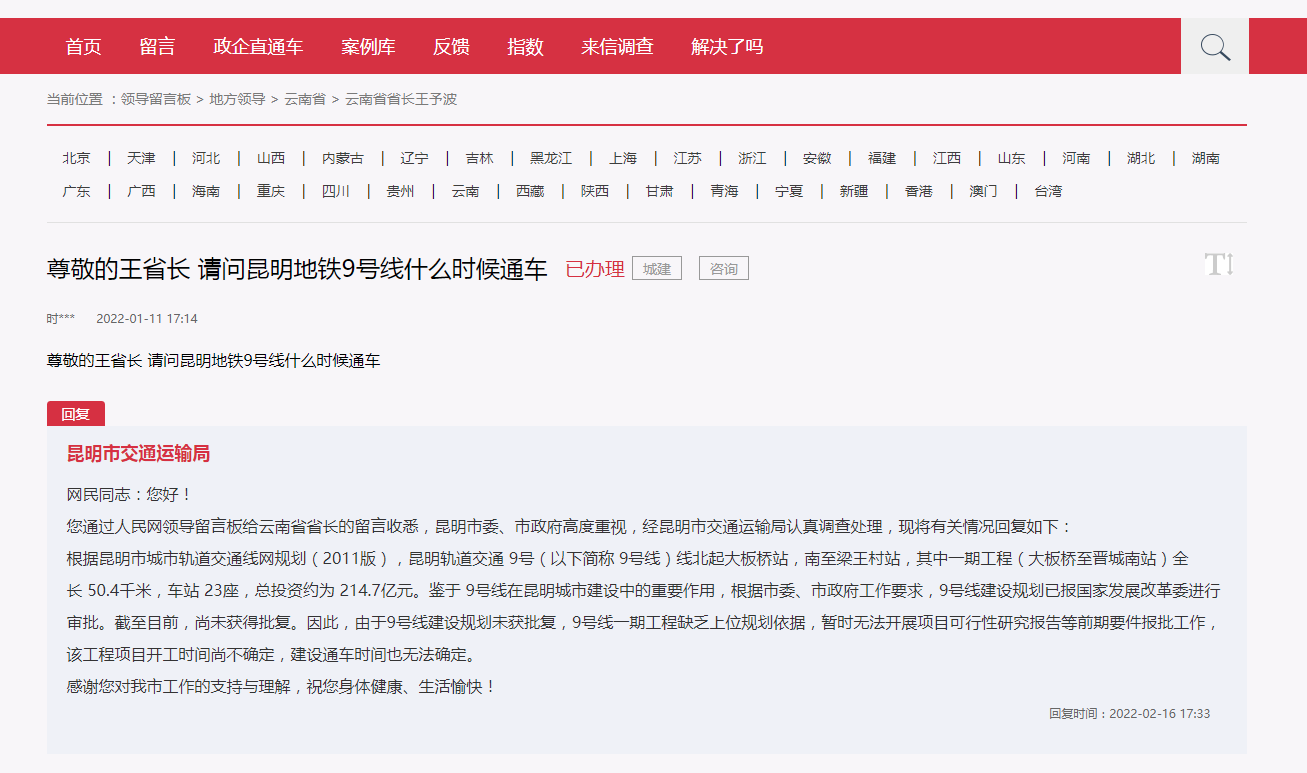Screen dimensions: 1307x773
Task: Toggle the font size icon
Action: (1220, 265)
